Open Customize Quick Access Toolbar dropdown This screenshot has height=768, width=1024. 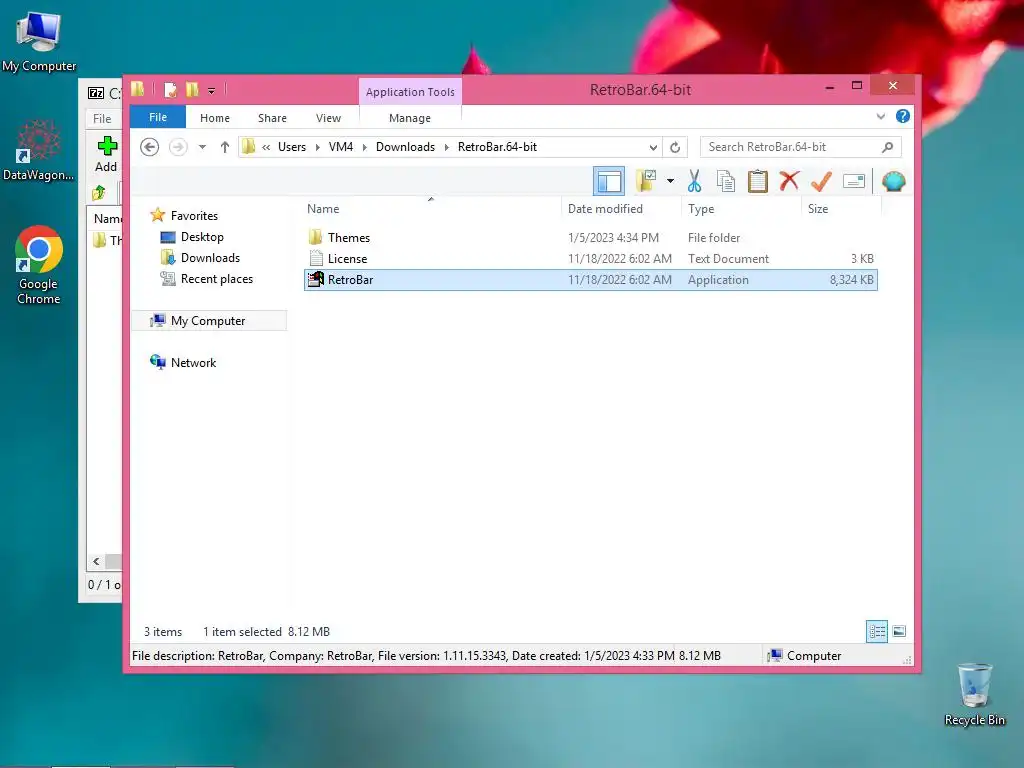[211, 90]
